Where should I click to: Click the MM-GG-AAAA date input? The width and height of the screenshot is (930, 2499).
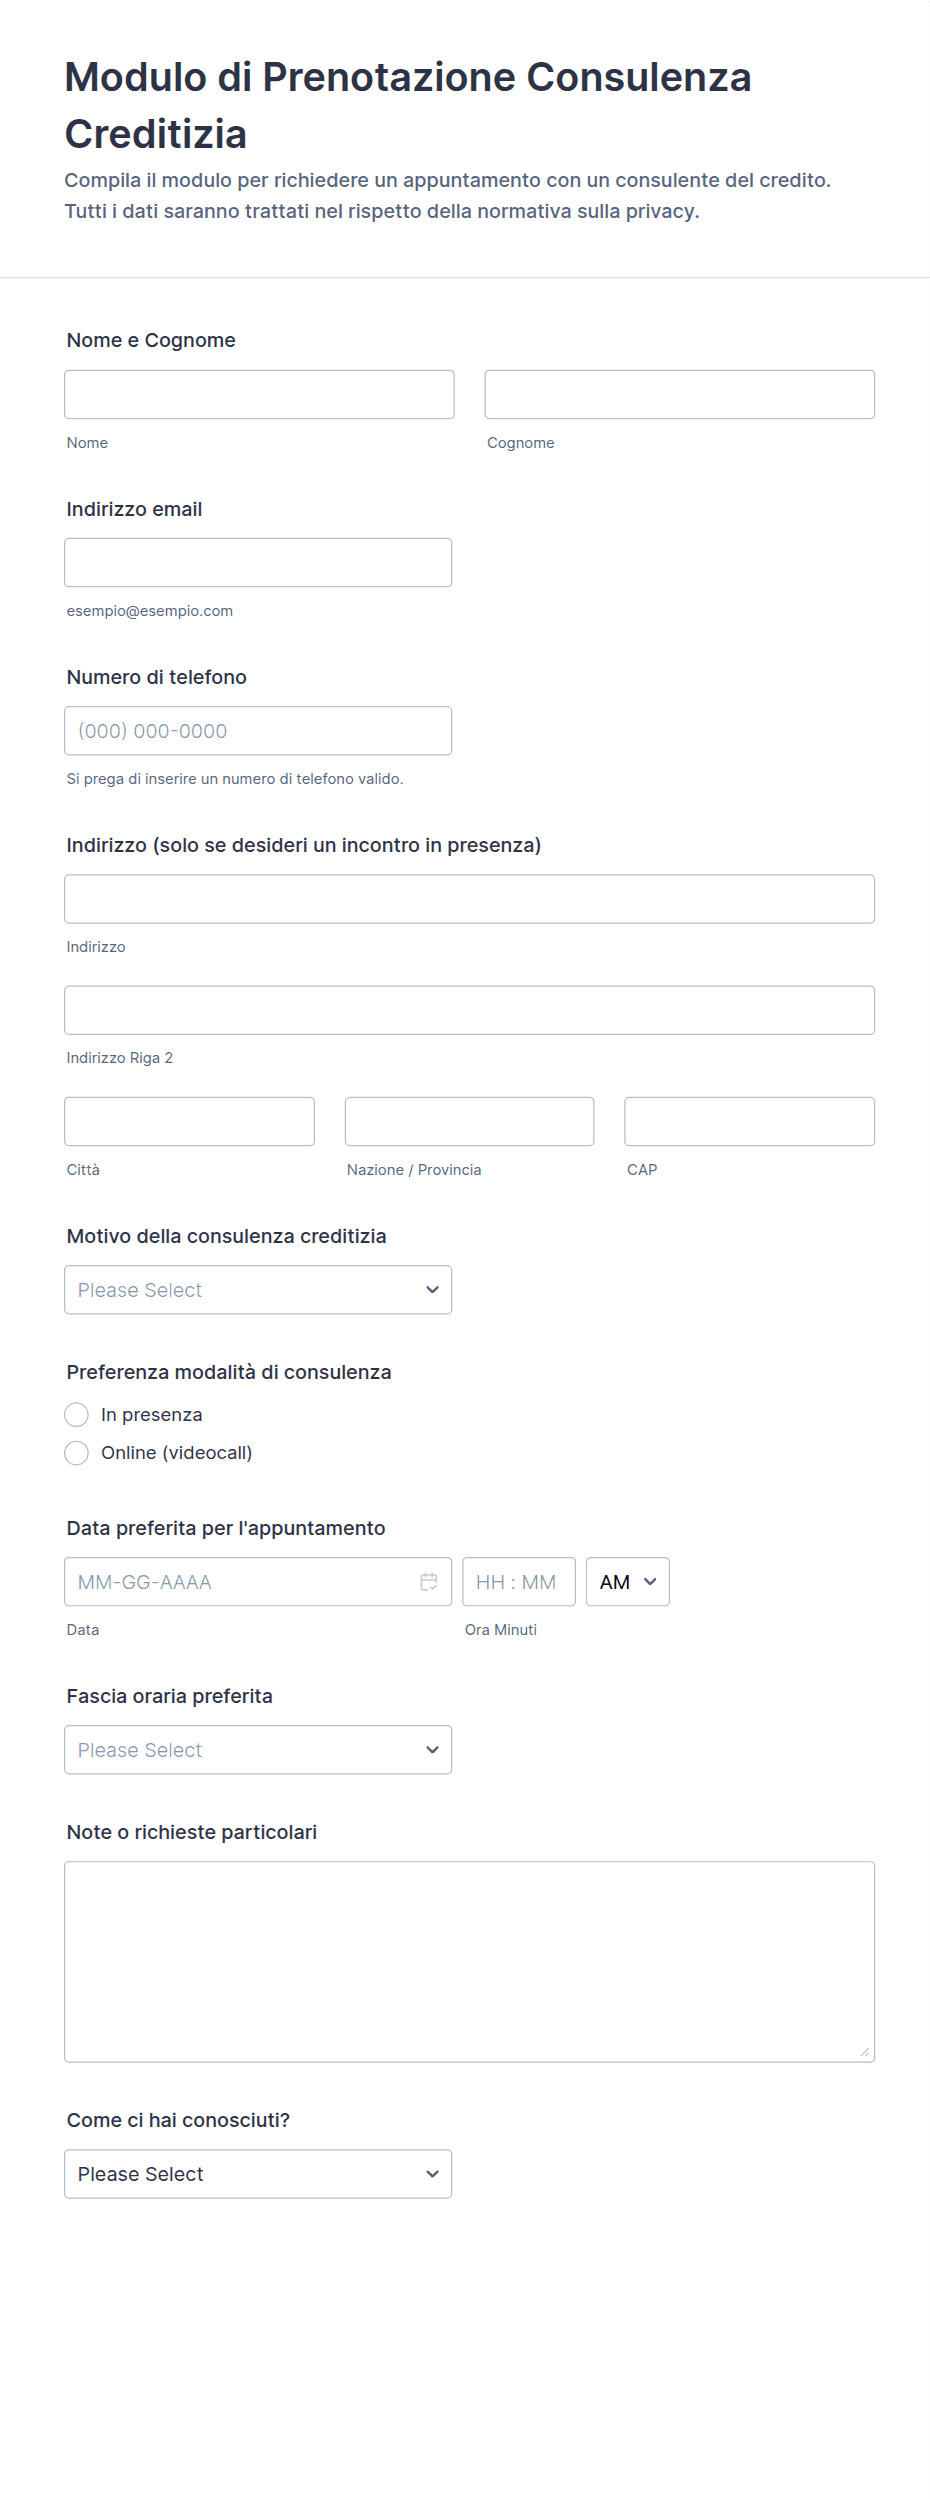[240, 1582]
